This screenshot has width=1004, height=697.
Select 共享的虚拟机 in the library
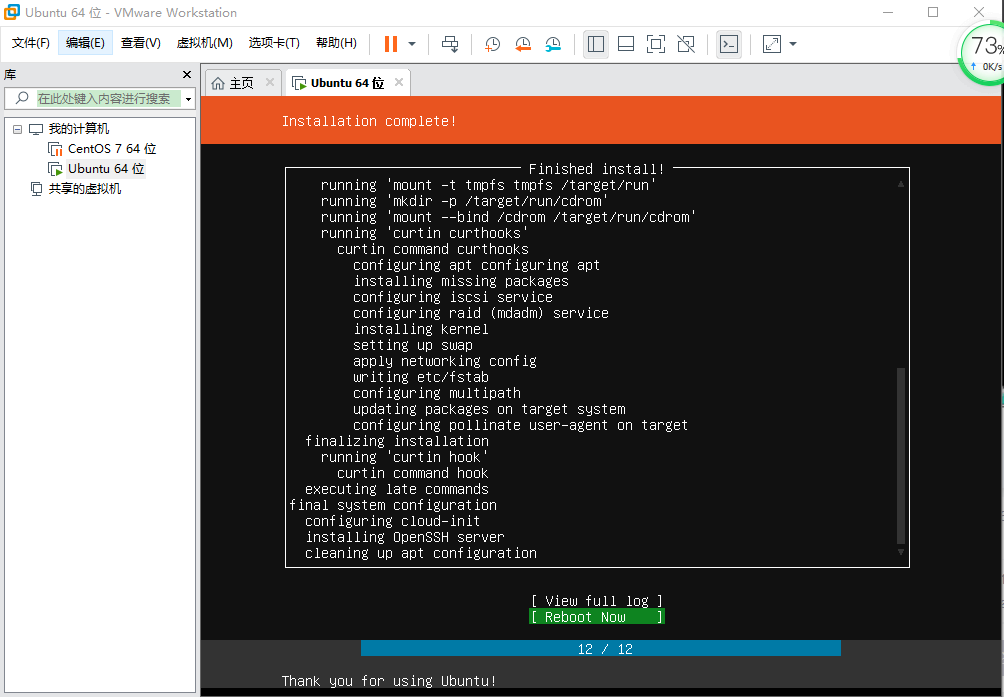[85, 189]
